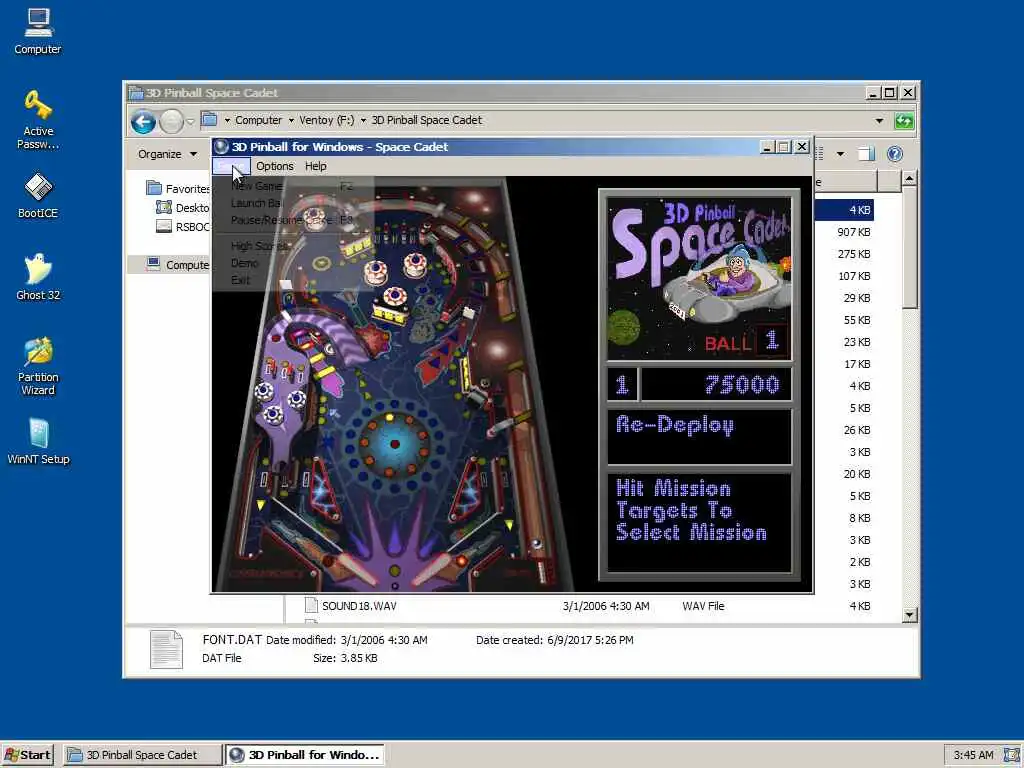The height and width of the screenshot is (768, 1024).
Task: Expand the address bar history dropdown
Action: [879, 121]
